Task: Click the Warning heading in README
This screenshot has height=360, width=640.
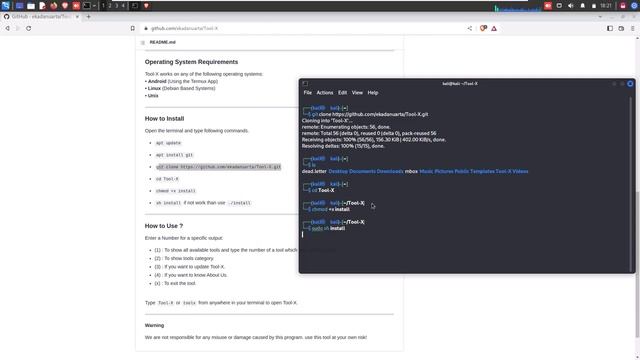Action: tap(154, 326)
